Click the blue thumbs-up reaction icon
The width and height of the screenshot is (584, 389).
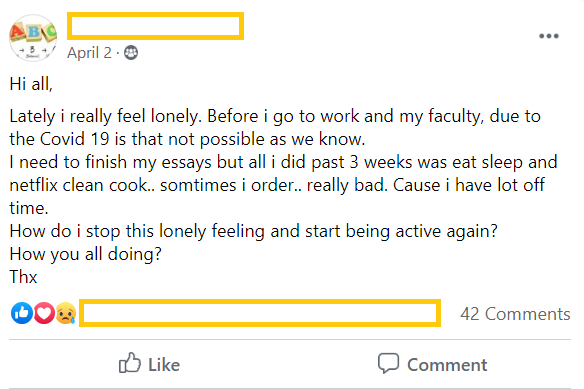click(22, 313)
